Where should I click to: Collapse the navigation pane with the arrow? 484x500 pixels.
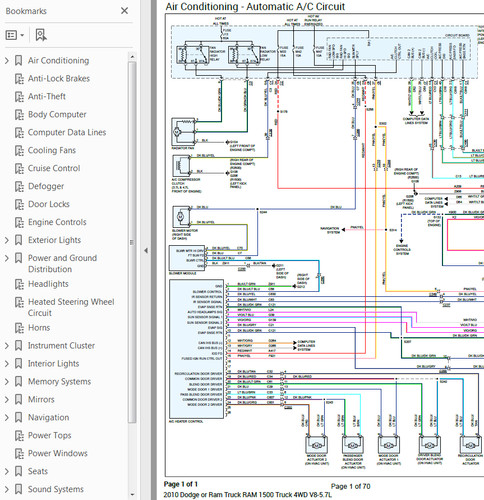146,251
